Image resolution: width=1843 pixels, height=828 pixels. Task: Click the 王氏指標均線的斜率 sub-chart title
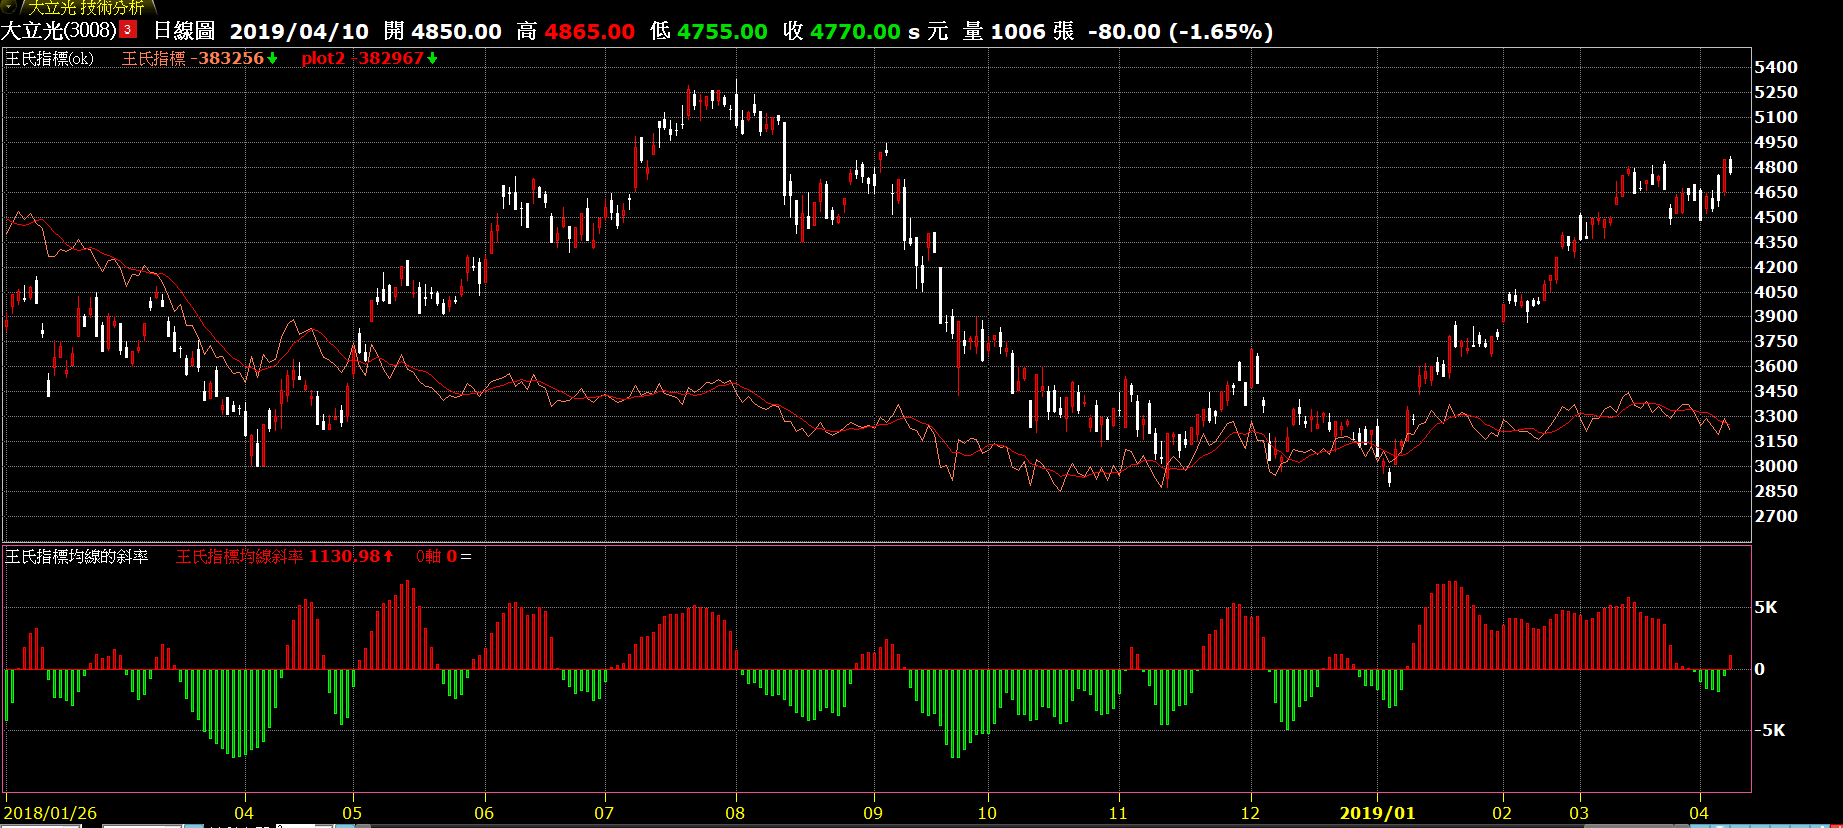76,556
